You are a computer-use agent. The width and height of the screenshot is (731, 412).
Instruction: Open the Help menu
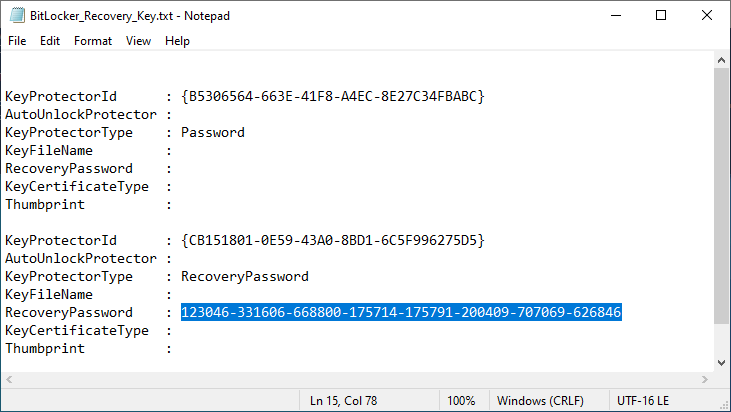[177, 41]
